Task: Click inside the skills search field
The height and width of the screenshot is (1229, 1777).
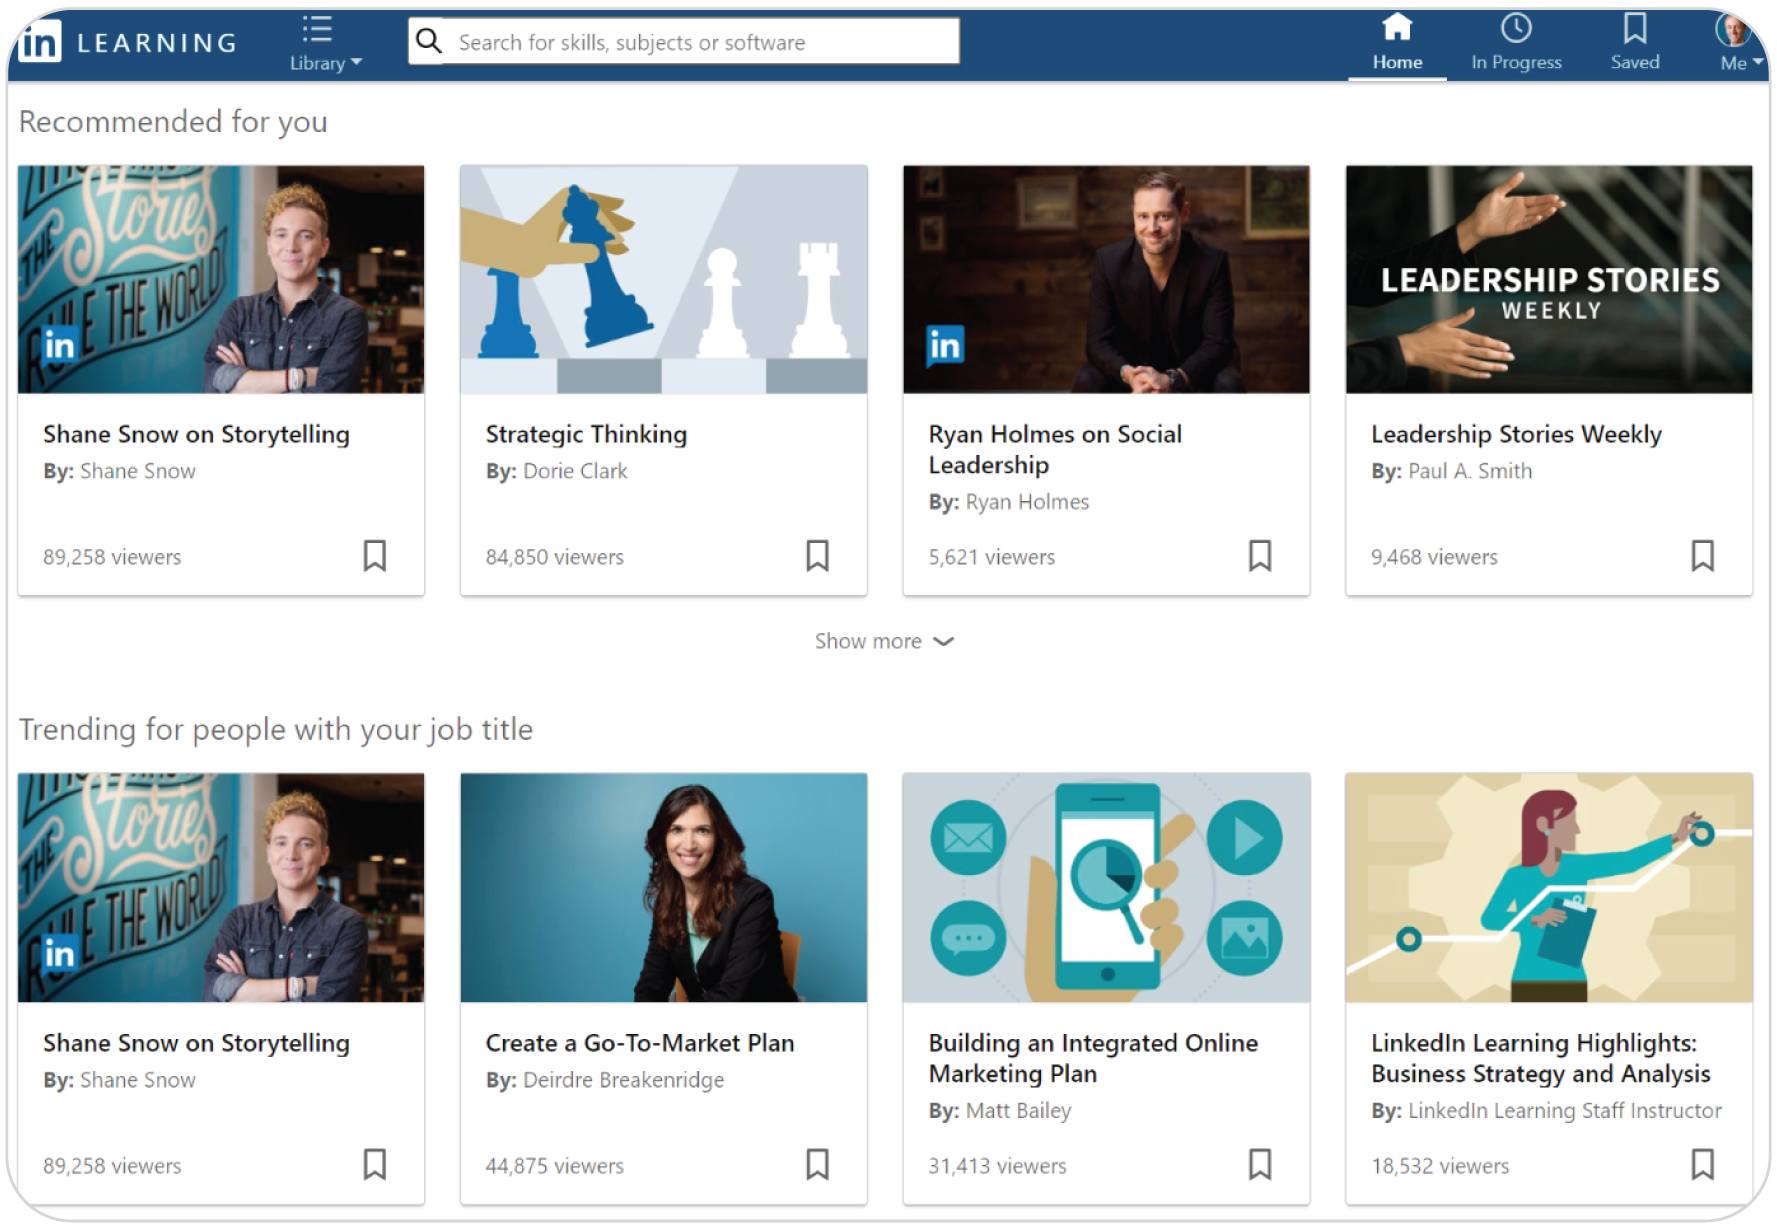Action: pos(700,41)
